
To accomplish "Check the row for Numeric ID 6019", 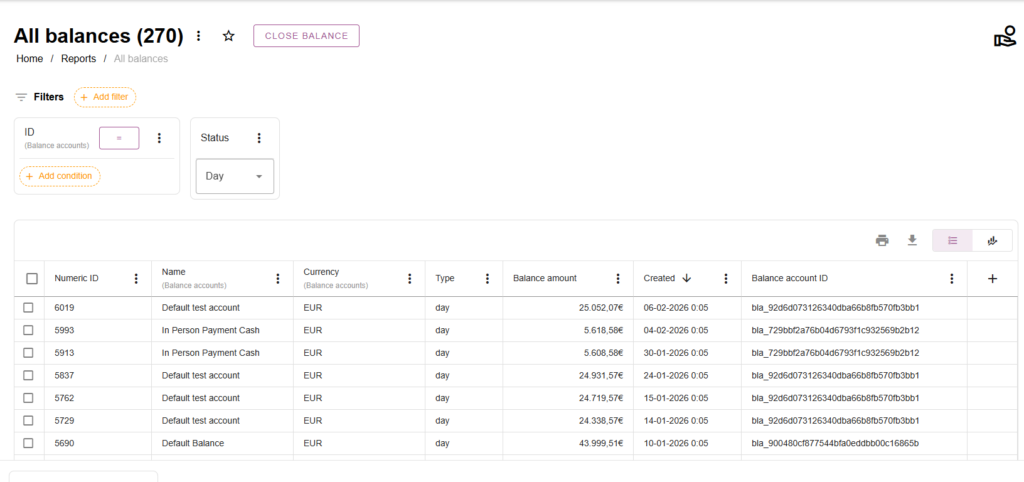I will click(29, 307).
